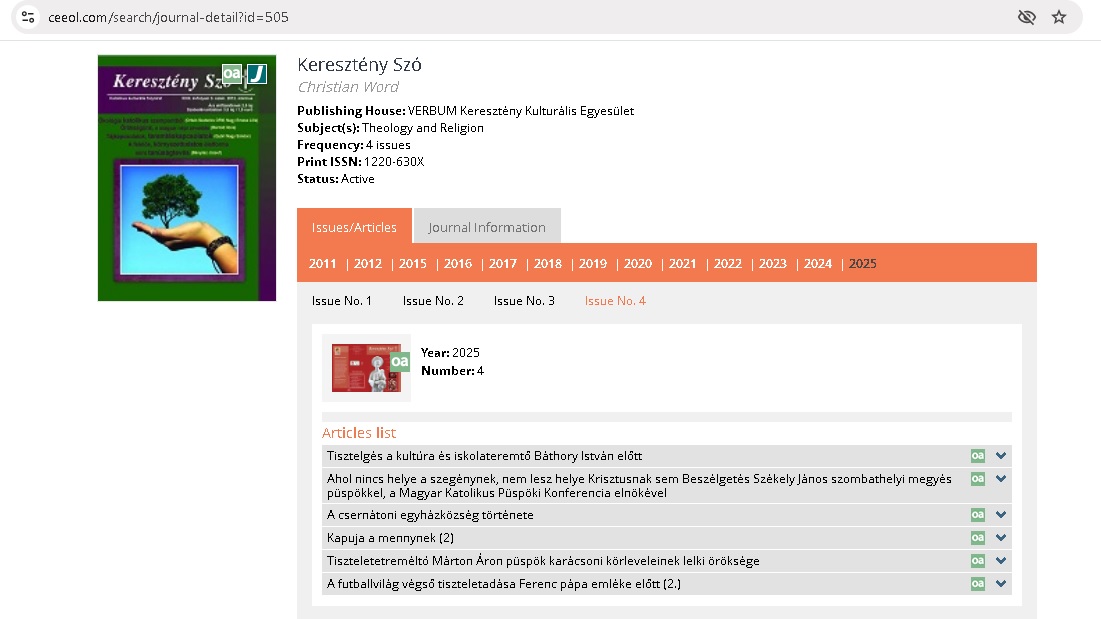Screen dimensions: 1101x619
Task: Switch to the Journal Information tab
Action: tap(487, 227)
